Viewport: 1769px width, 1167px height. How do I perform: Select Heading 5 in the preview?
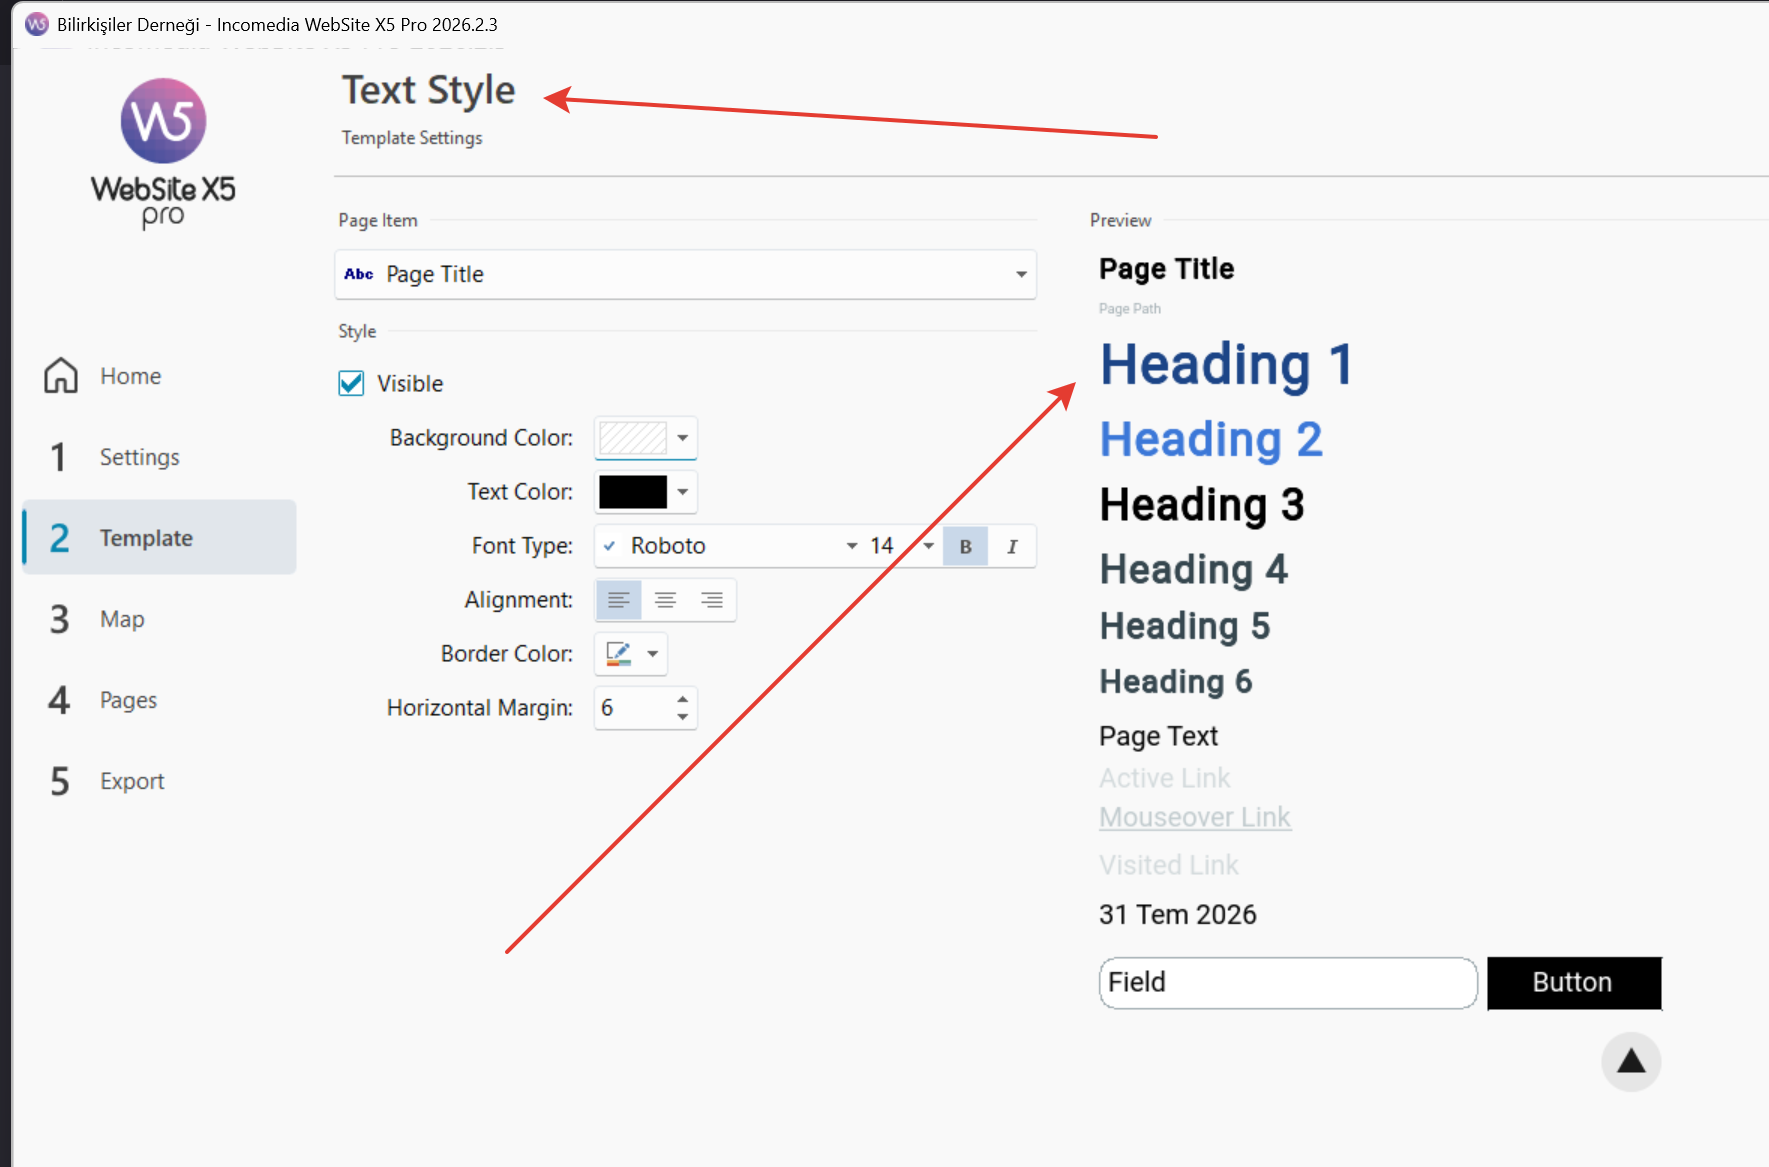pos(1185,626)
